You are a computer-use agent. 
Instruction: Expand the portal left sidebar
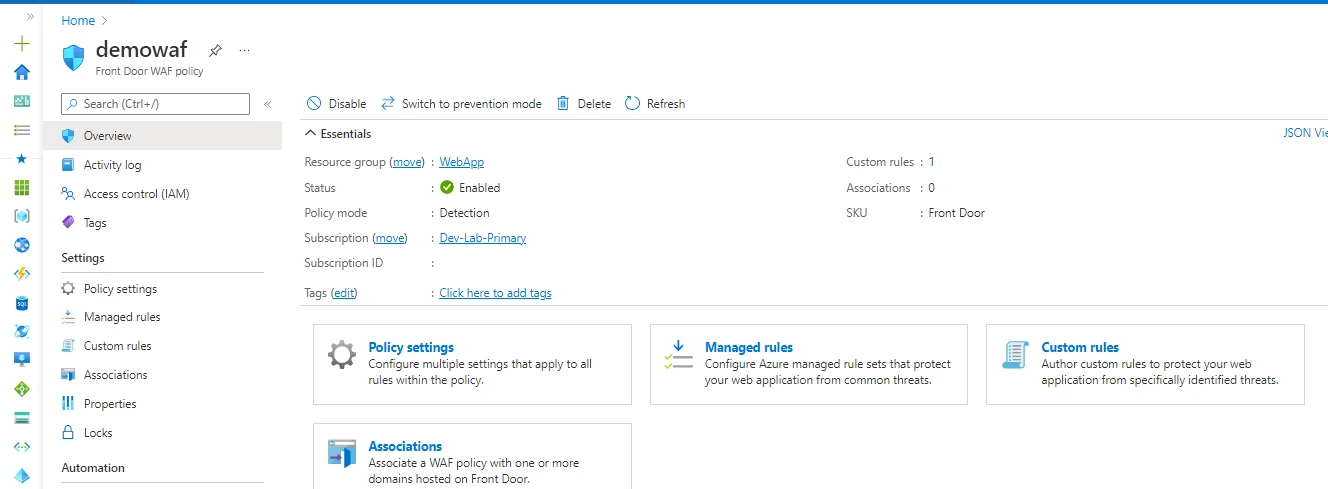click(30, 17)
